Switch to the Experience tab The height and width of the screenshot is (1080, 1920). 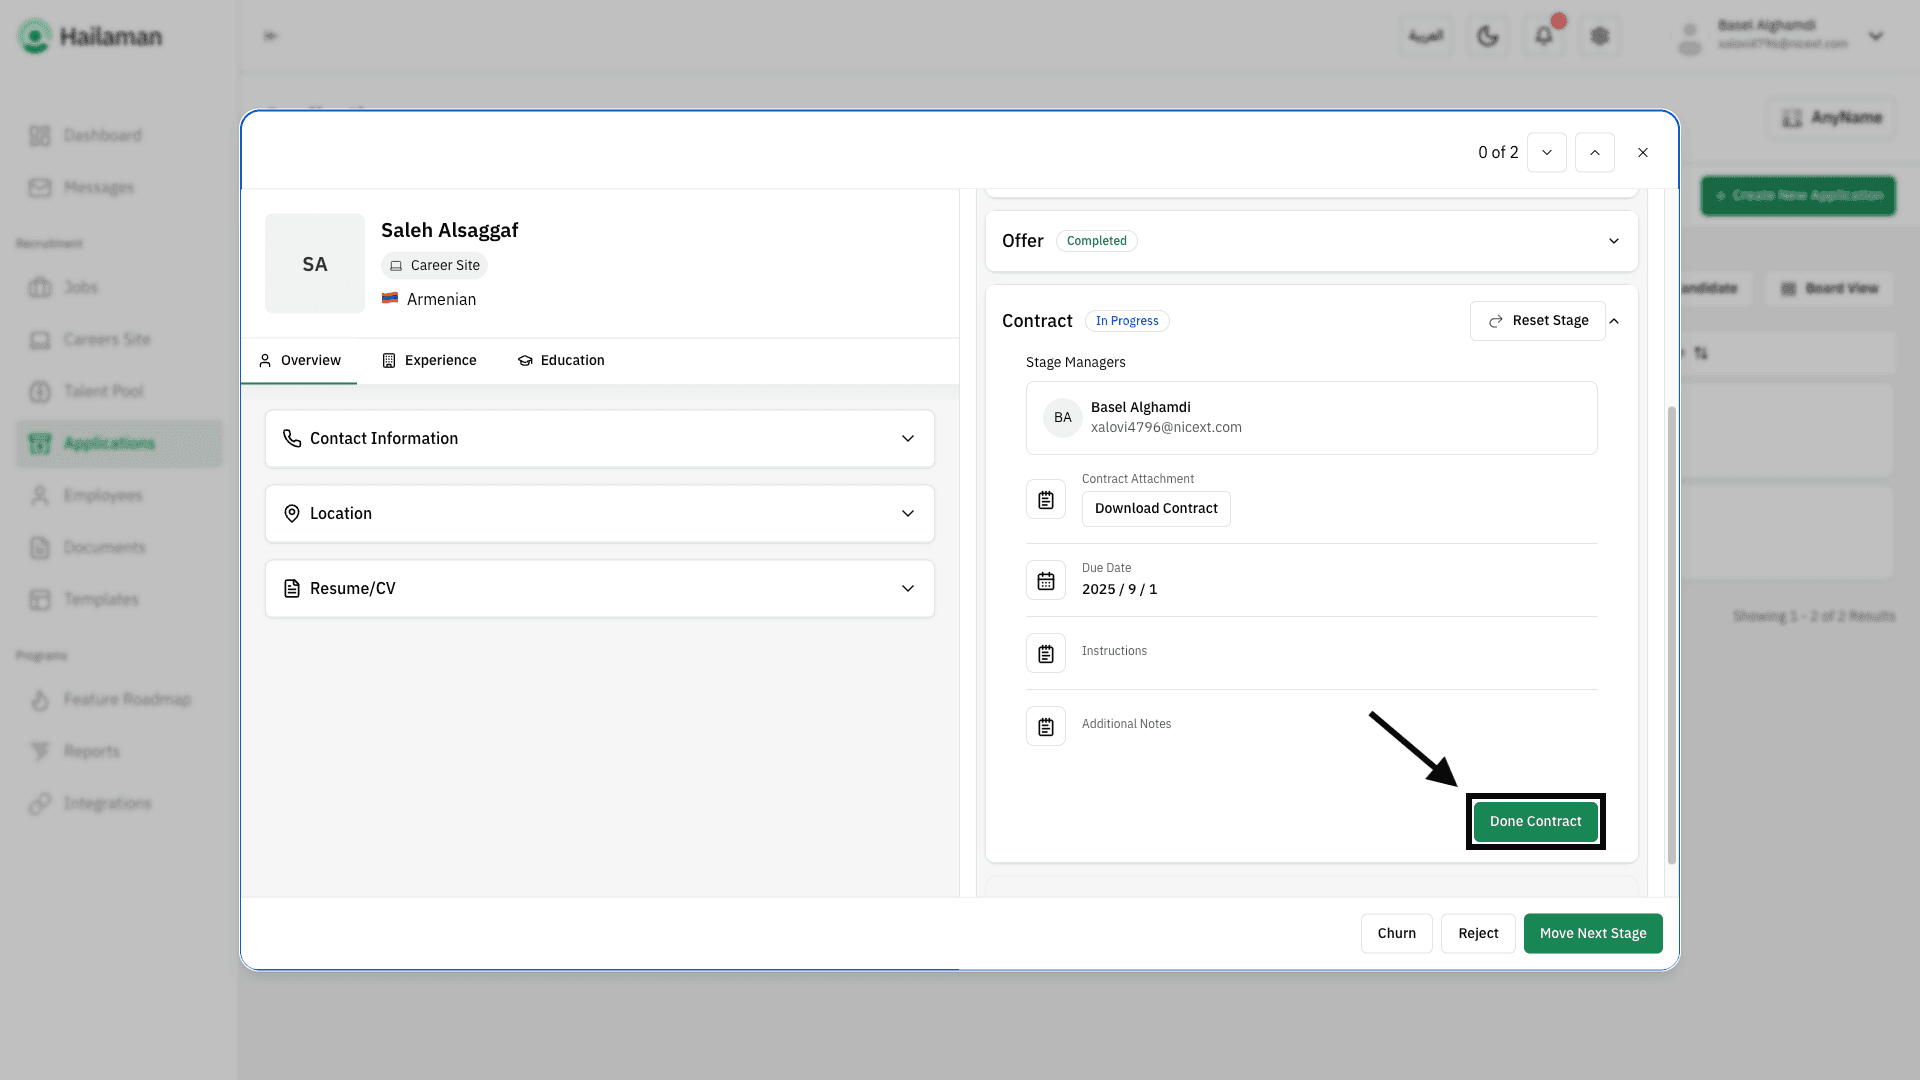pyautogui.click(x=429, y=360)
